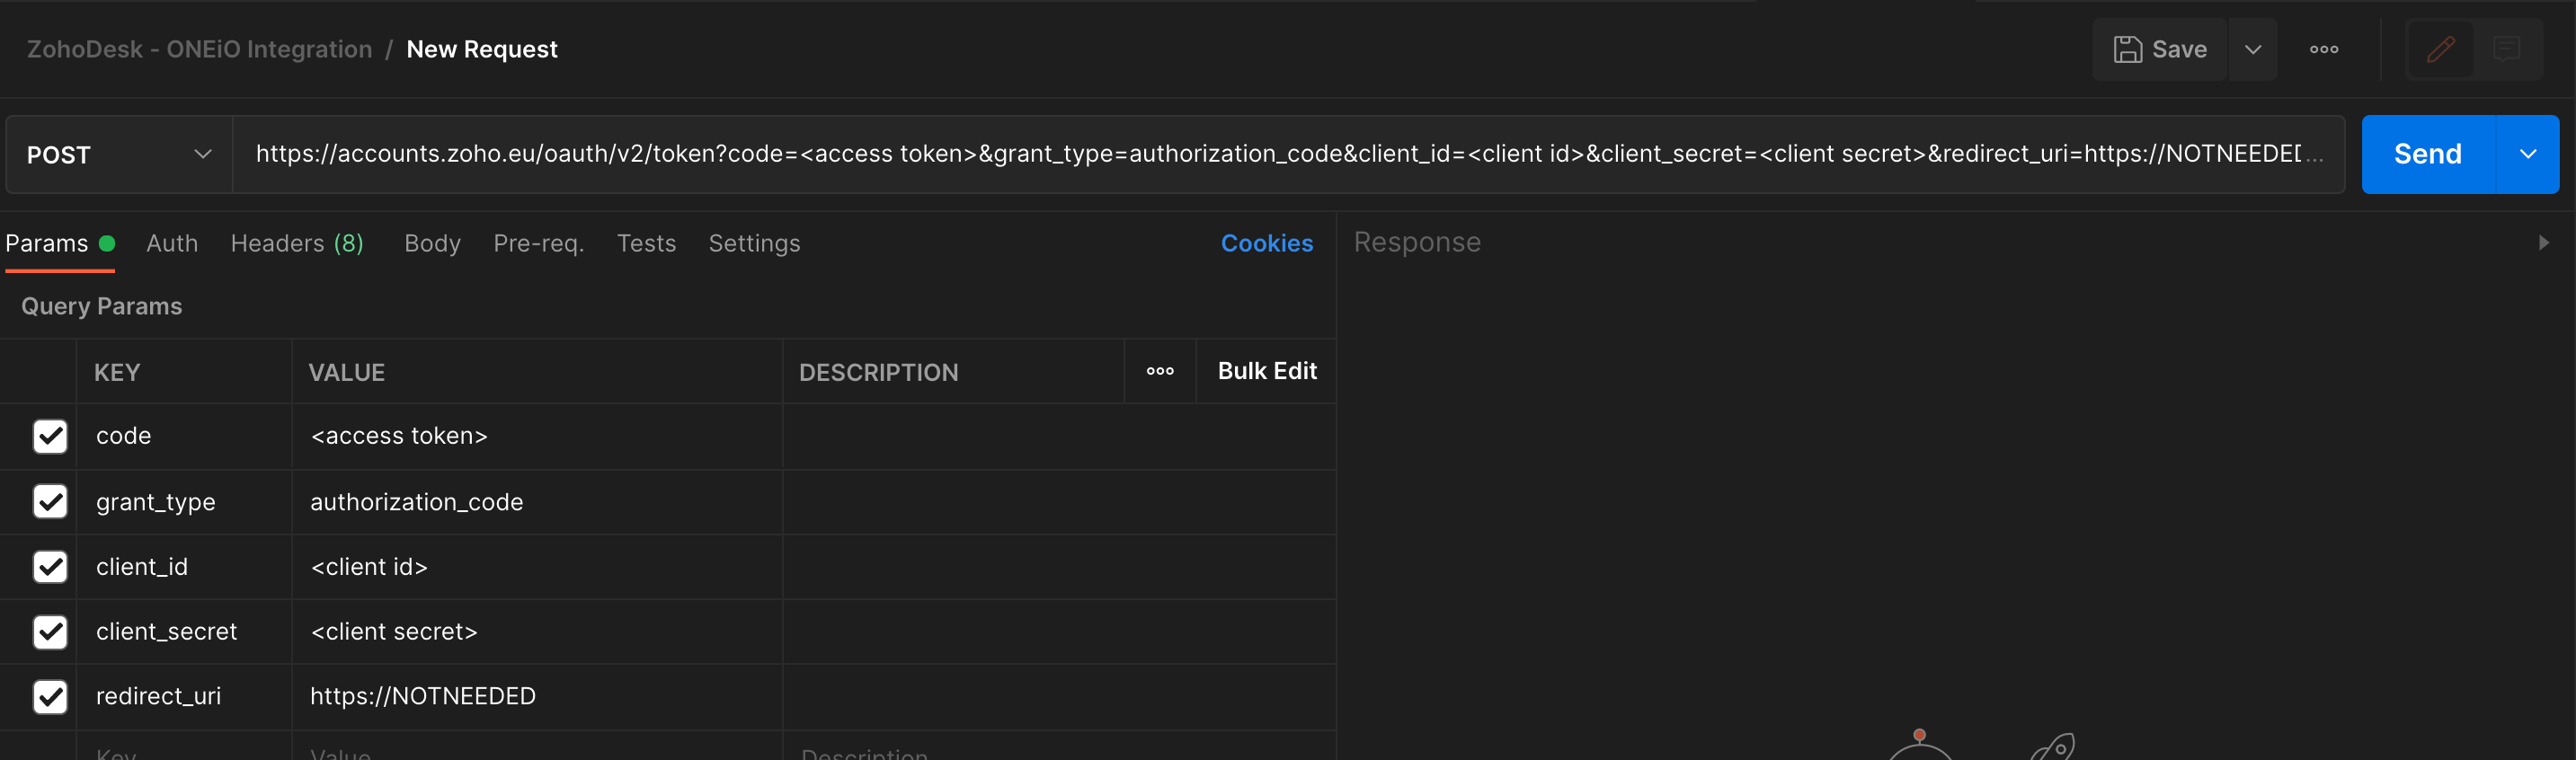Click the DESCRIPTION column header
The height and width of the screenshot is (760, 2576).
(878, 372)
